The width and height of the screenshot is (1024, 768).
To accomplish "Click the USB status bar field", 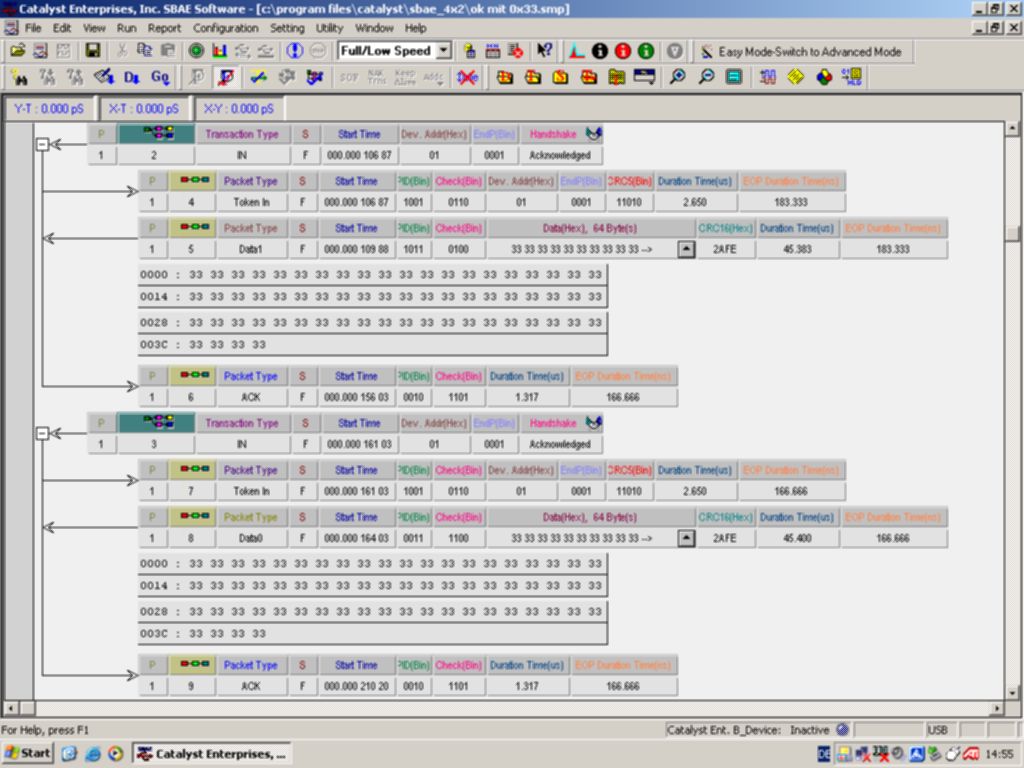I will coord(936,729).
